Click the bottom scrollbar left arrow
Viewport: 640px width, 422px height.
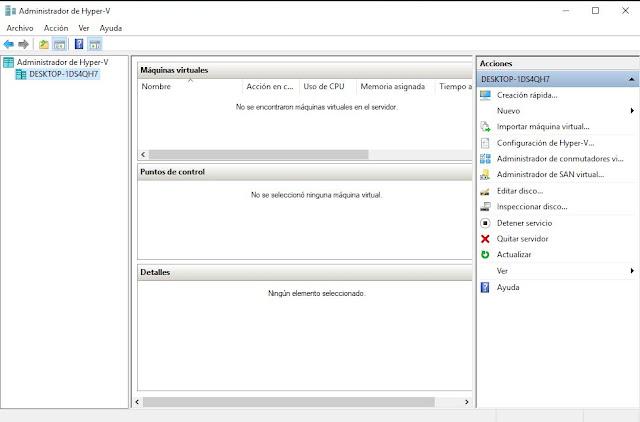[137, 402]
